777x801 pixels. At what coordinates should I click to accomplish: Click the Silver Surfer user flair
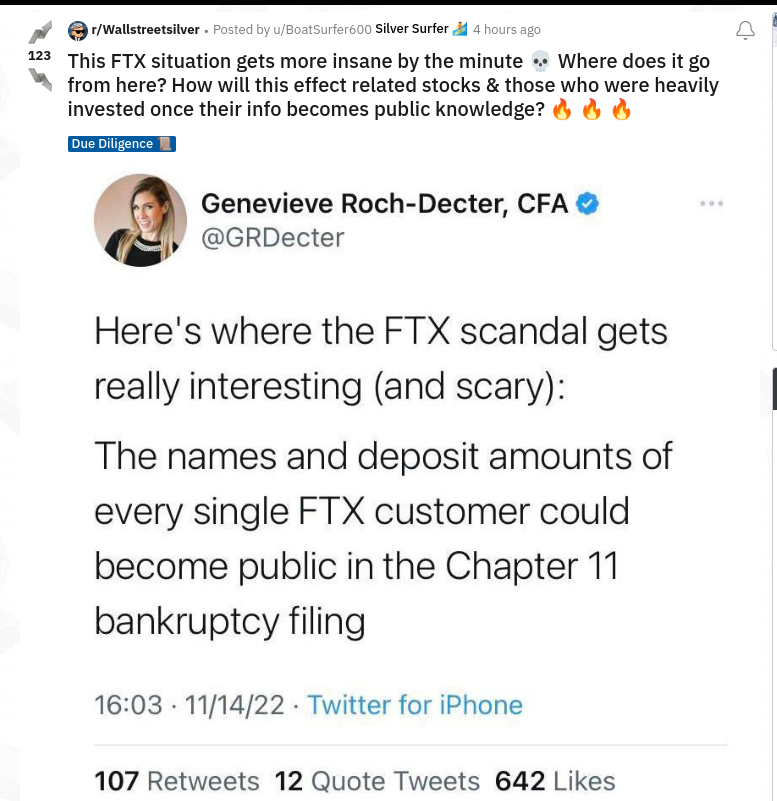click(x=411, y=29)
